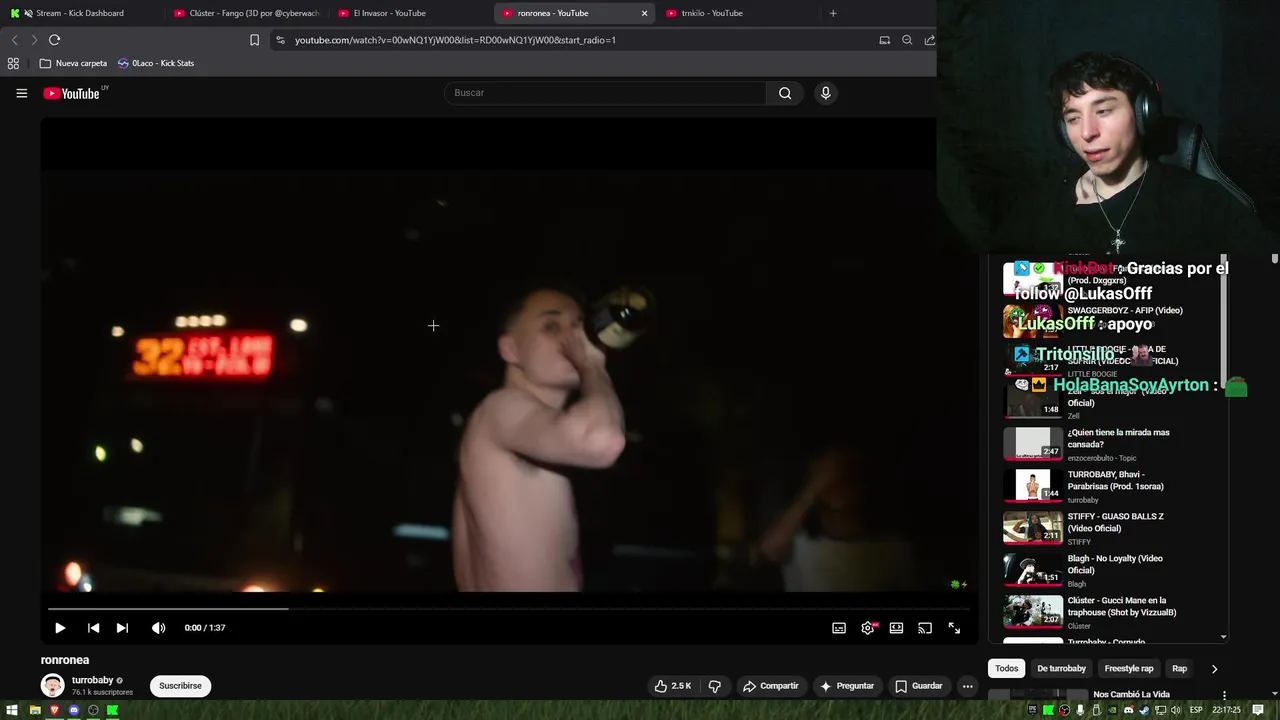Dislike the video

[714, 686]
